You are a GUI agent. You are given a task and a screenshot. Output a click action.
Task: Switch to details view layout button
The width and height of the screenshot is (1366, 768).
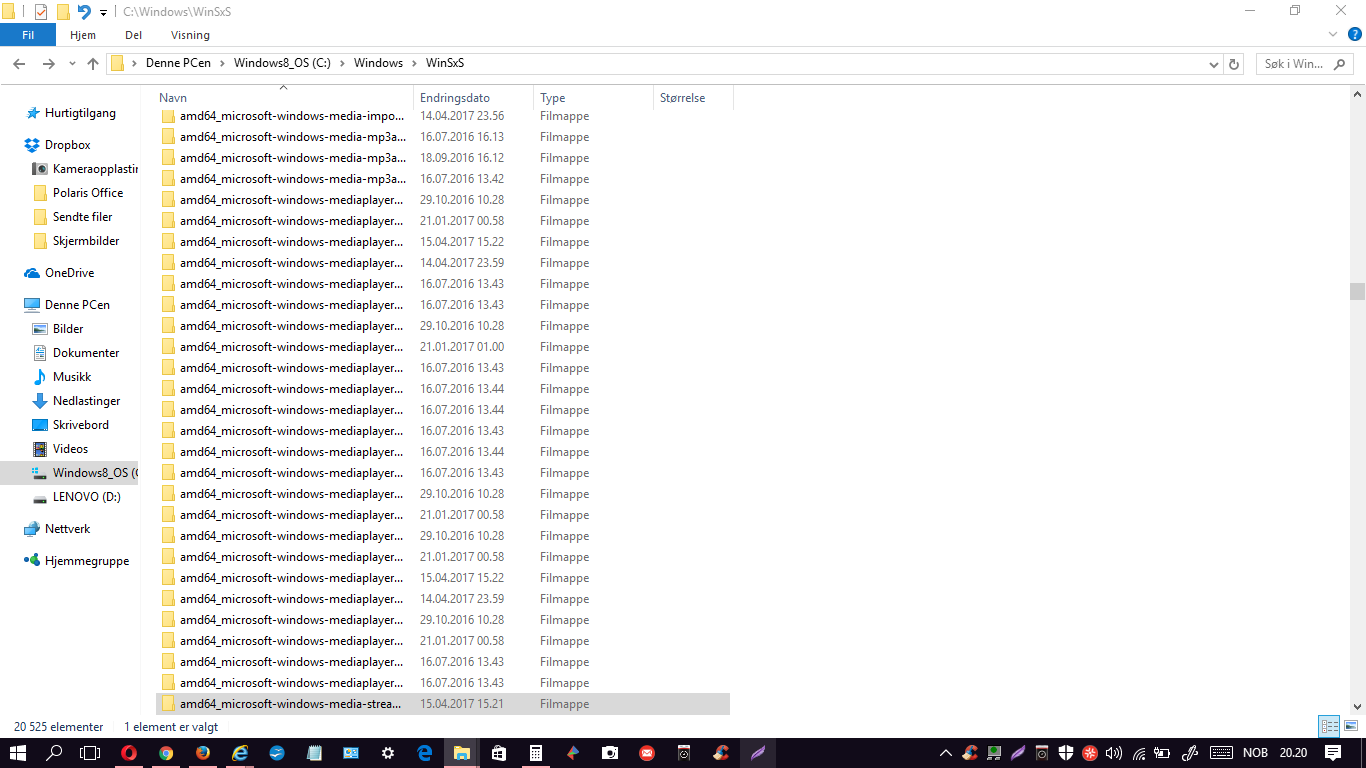(1329, 727)
